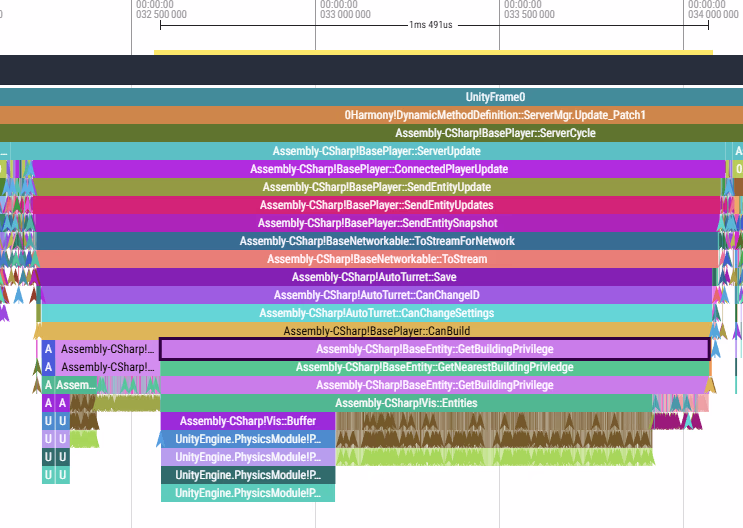743x528 pixels.
Task: Click the 1ms 491us duration label
Action: tap(431, 25)
